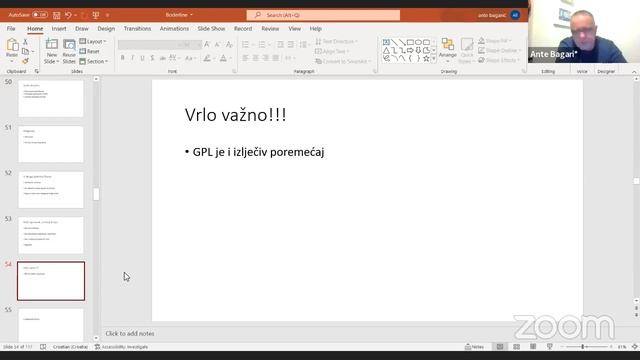Screen dimensions: 640x360
Task: Click to add notes area
Action: (x=130, y=333)
